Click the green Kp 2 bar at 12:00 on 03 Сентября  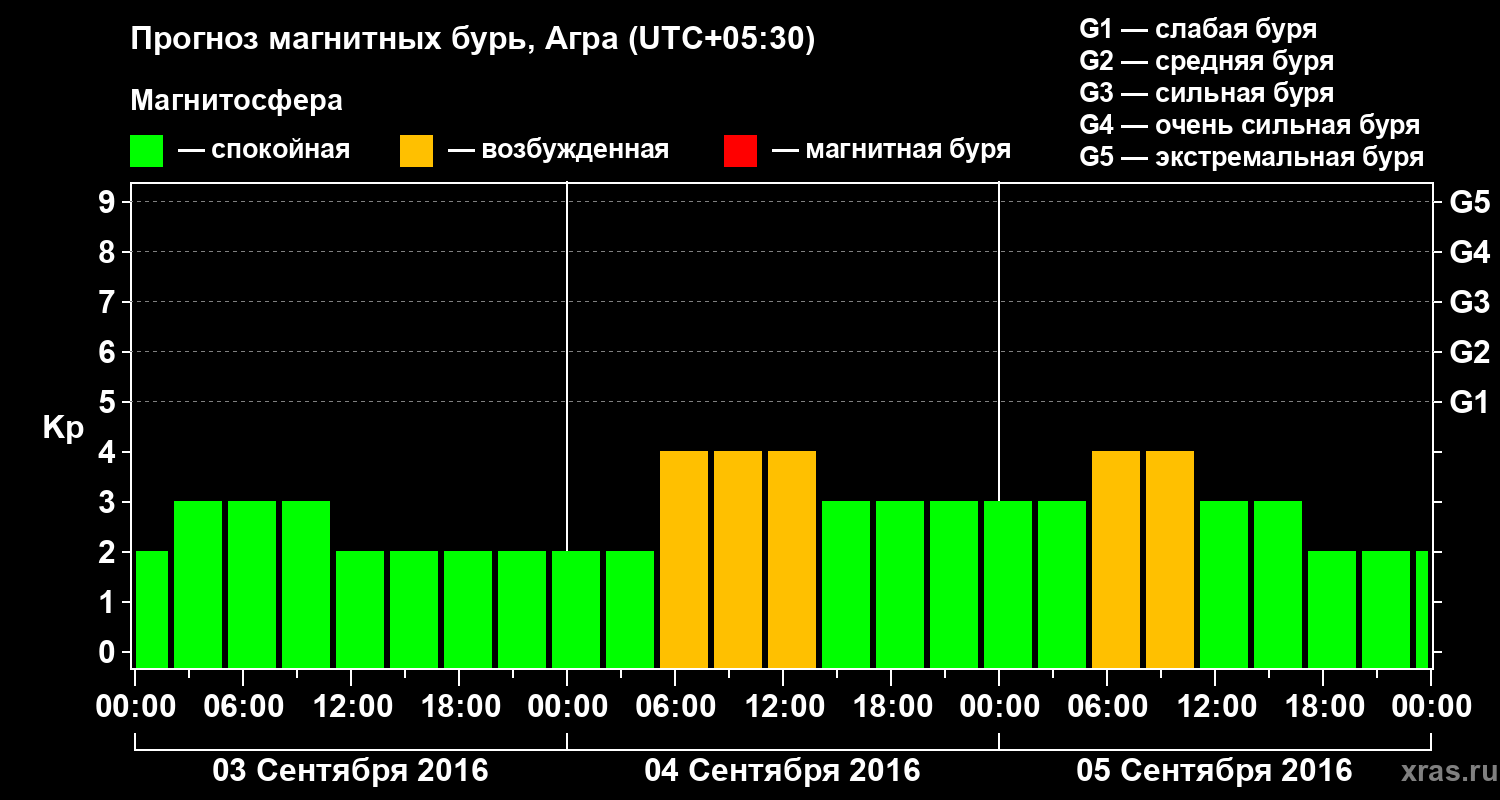(360, 610)
